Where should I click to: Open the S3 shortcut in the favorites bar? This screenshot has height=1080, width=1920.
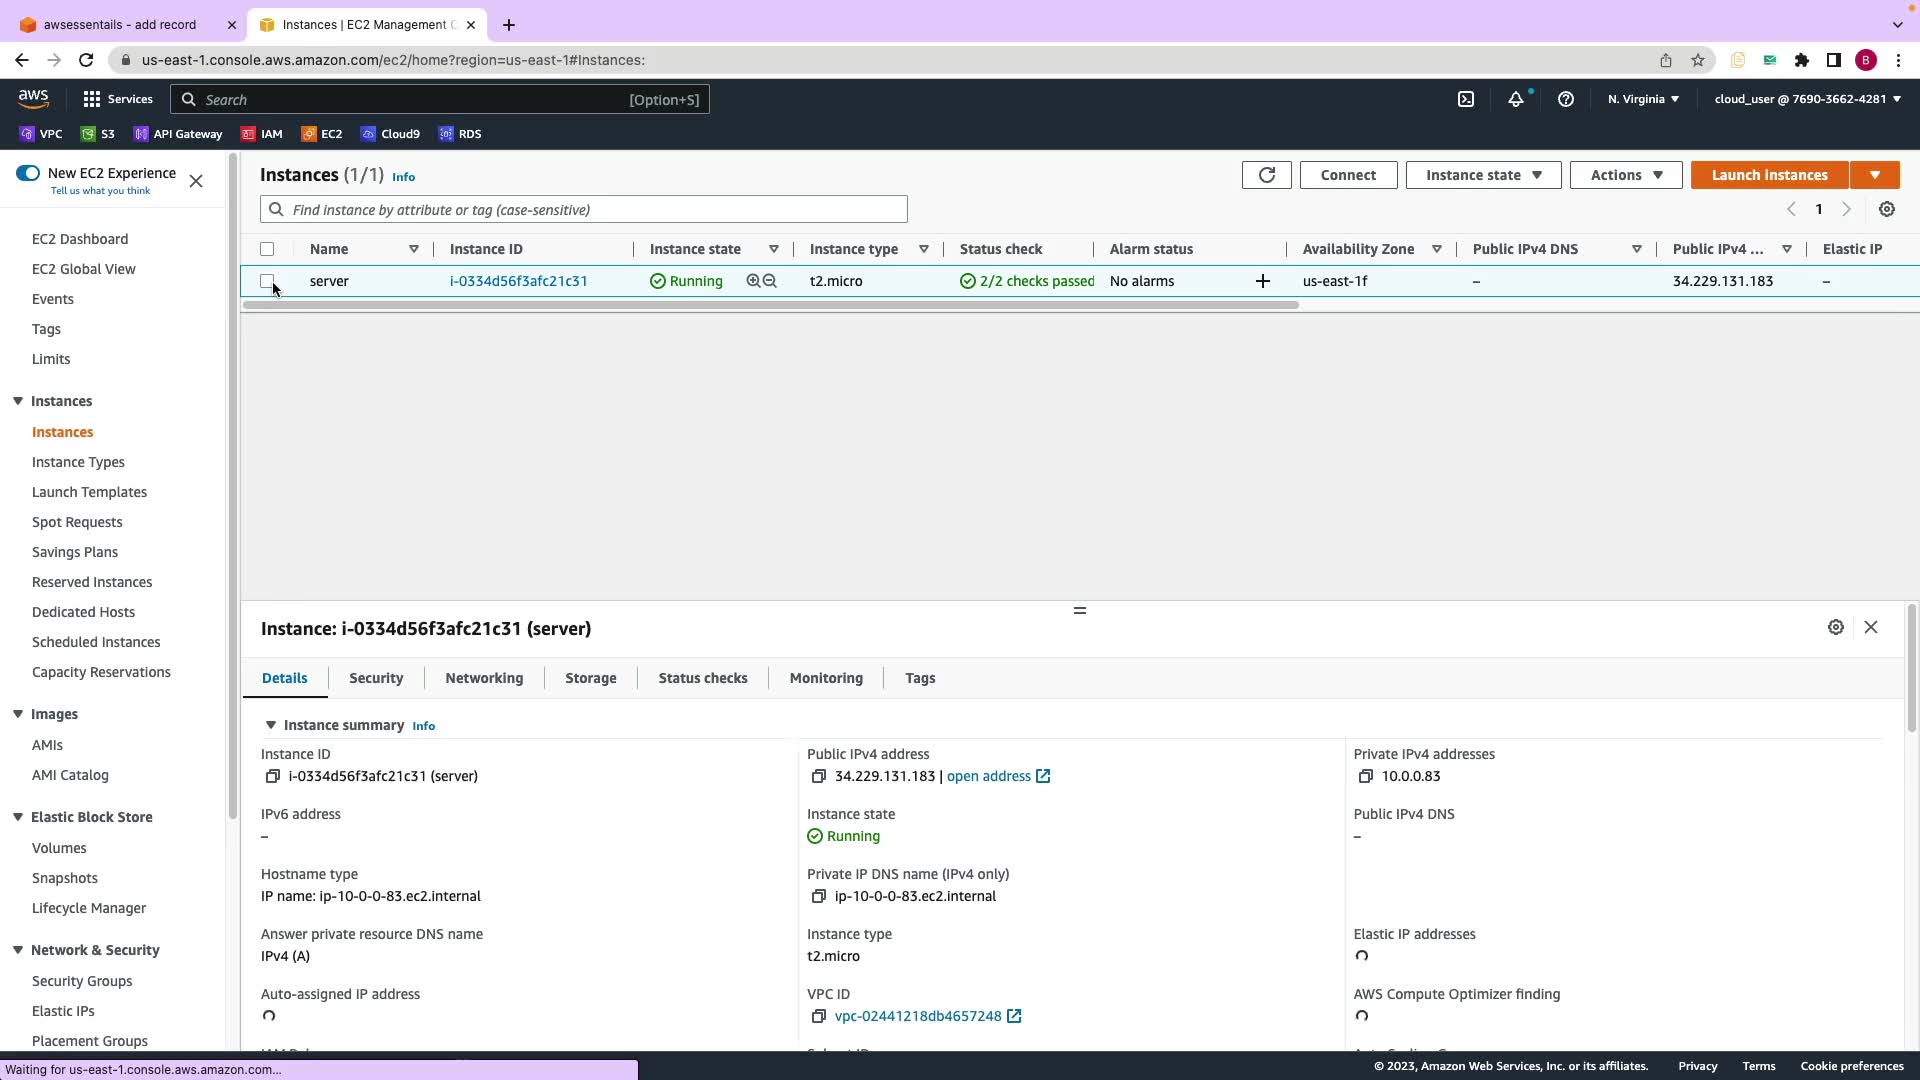click(x=98, y=134)
